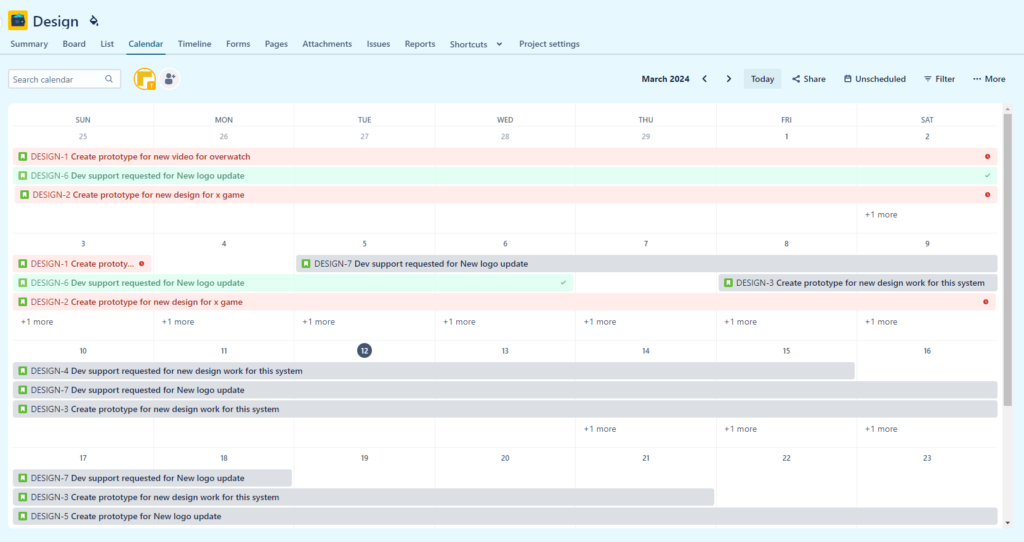1024x542 pixels.
Task: Go to next month with right arrow
Action: (729, 79)
